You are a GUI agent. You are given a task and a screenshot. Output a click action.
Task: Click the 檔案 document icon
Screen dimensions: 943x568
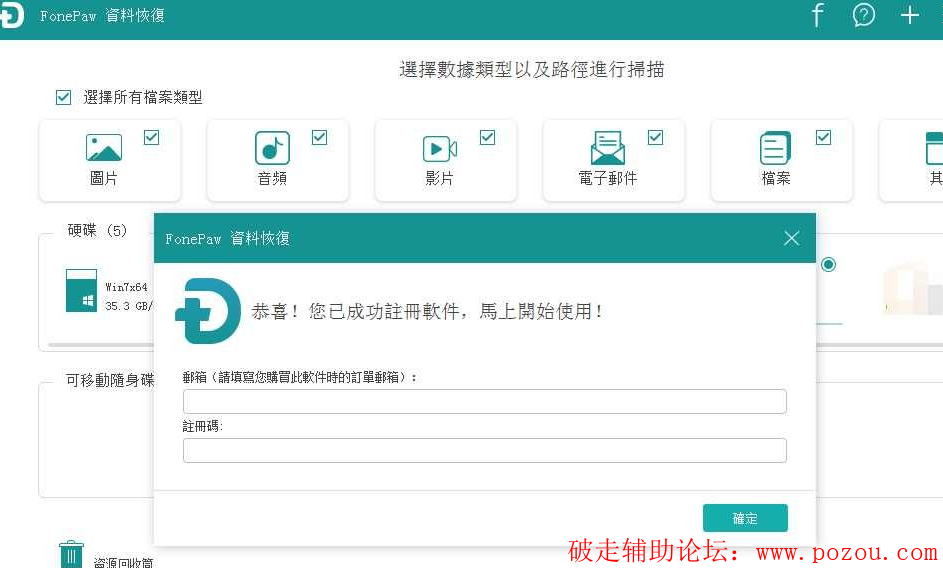[775, 148]
